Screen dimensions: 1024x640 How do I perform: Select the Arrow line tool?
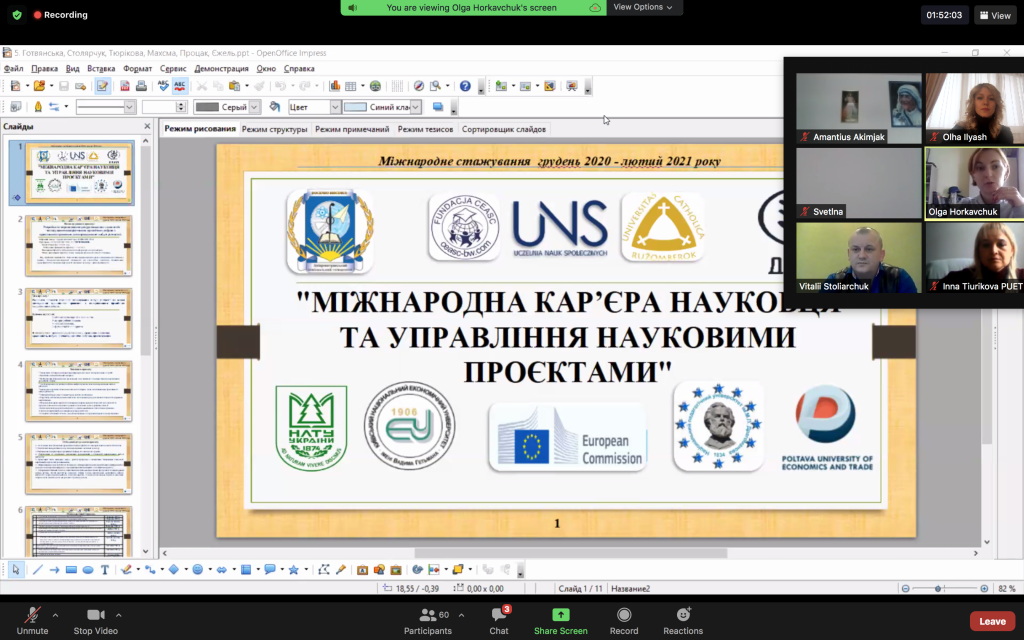click(54, 569)
